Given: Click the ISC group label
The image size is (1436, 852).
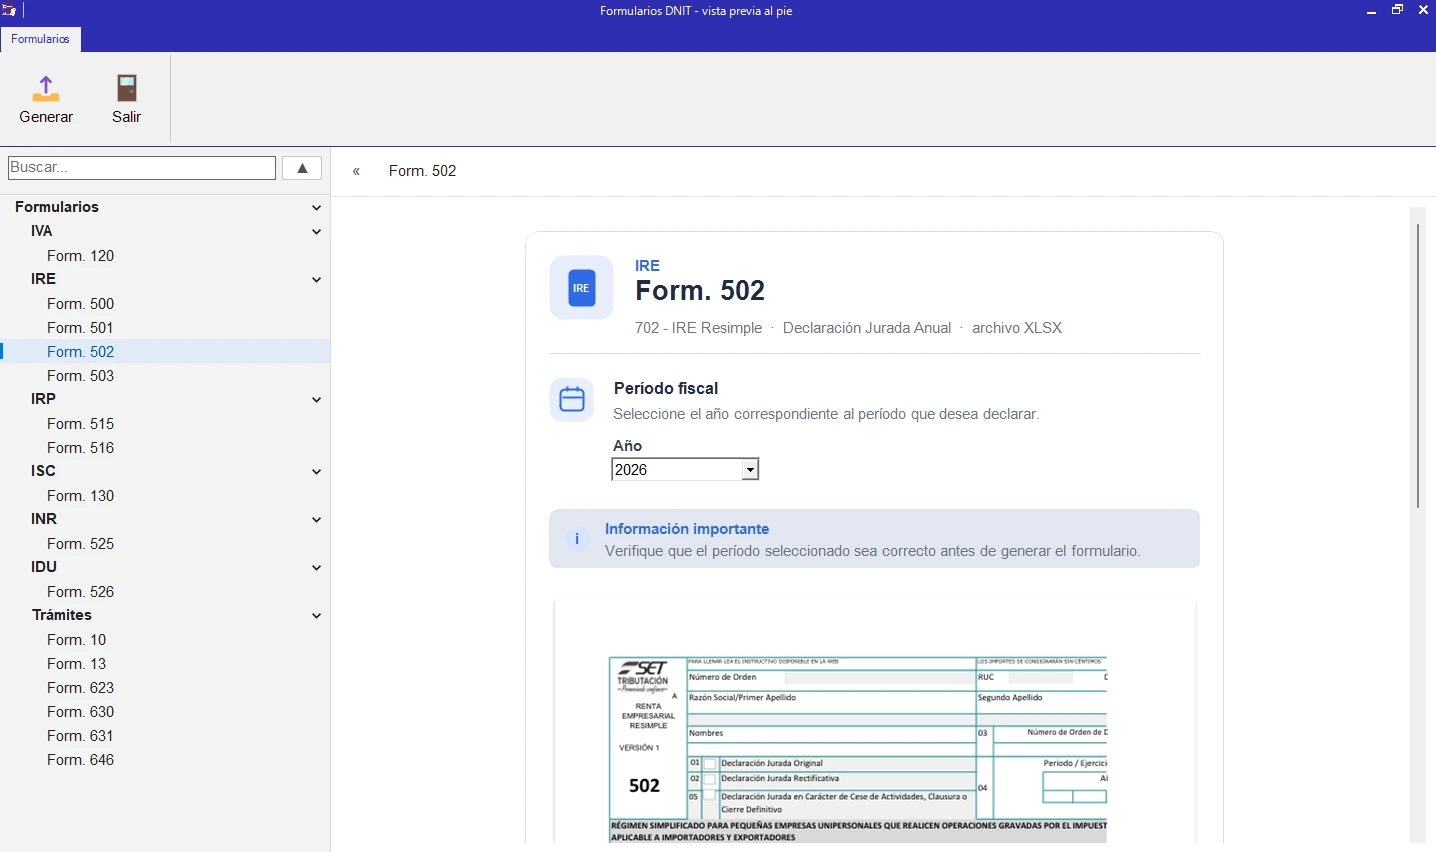Looking at the screenshot, I should coord(43,471).
